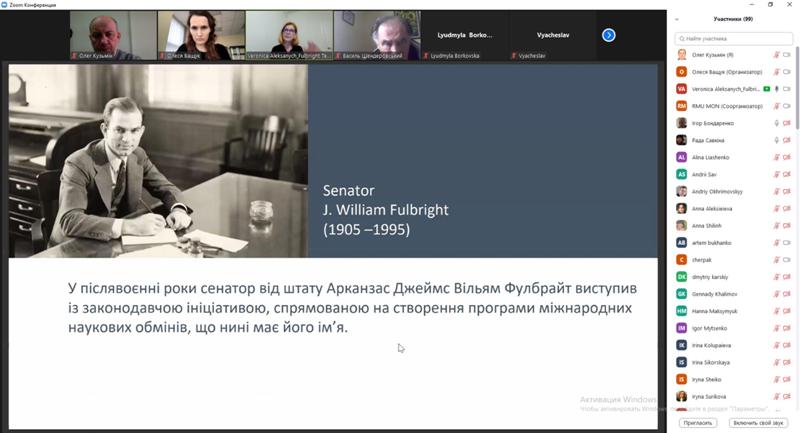Select Vyacheslav video tile
Viewport: 800px width, 433px height.
pyautogui.click(x=553, y=35)
